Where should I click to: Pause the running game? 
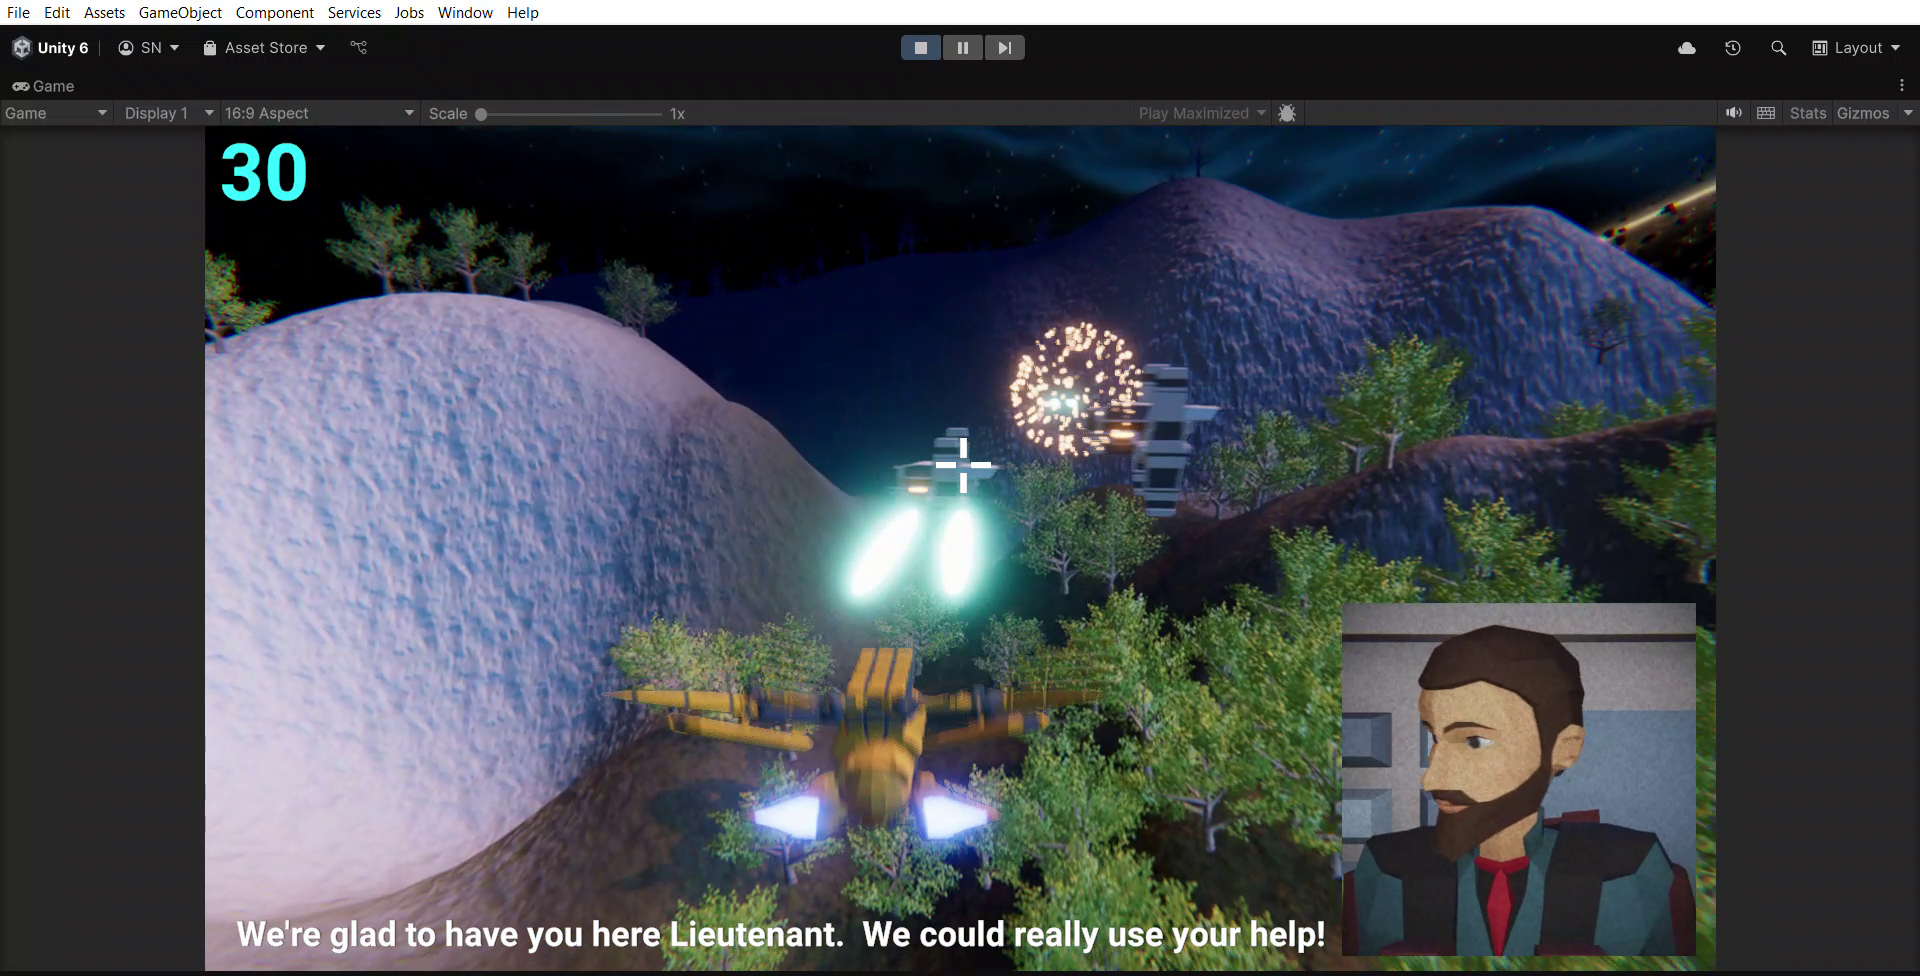(x=963, y=48)
